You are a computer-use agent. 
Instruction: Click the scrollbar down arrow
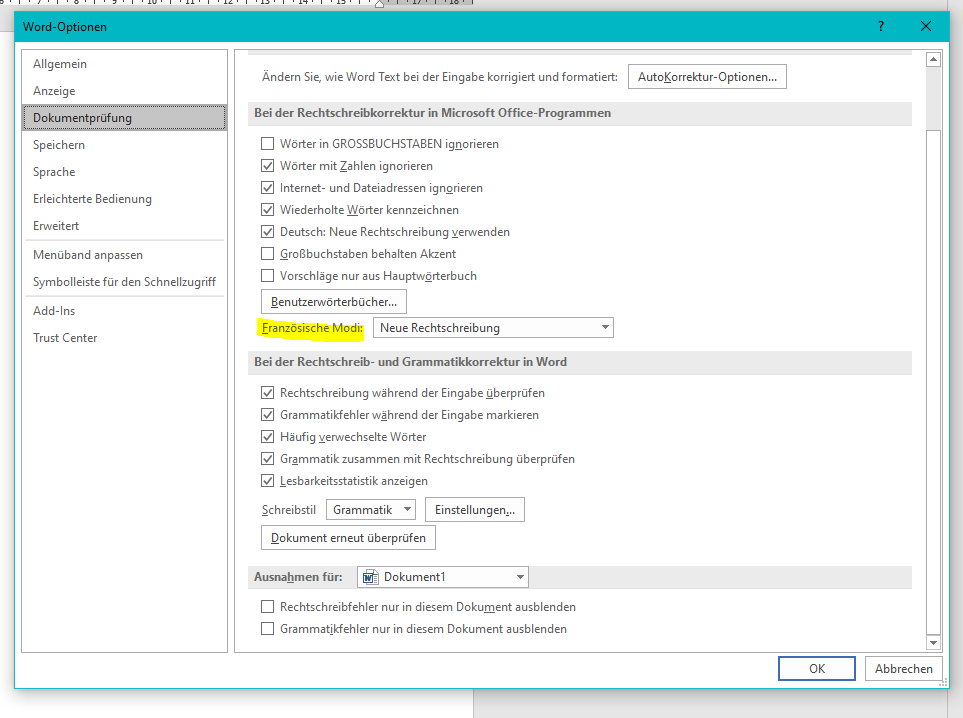pyautogui.click(x=933, y=642)
